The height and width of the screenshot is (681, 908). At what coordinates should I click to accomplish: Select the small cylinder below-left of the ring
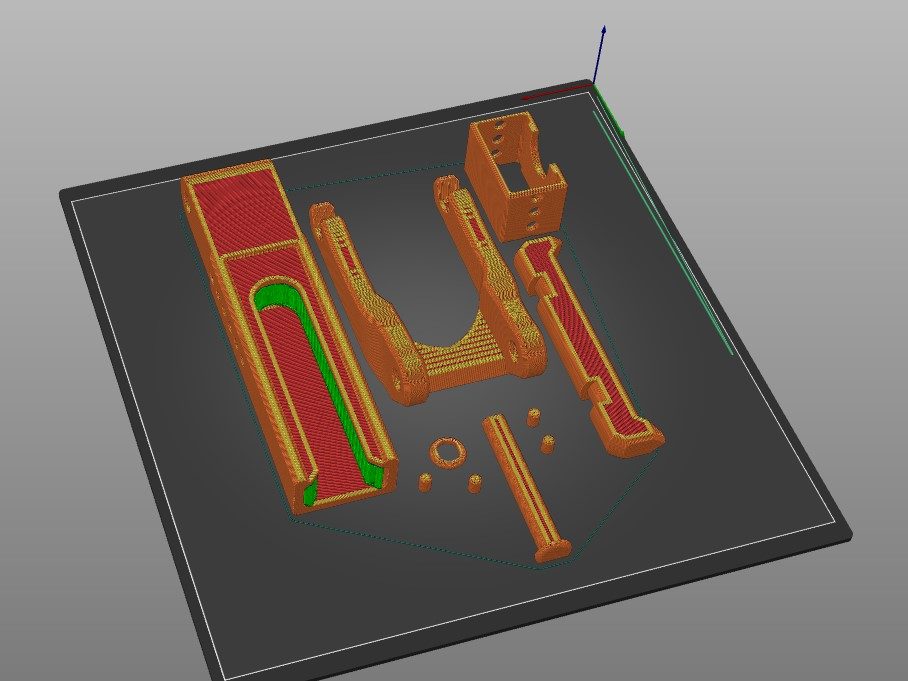click(x=426, y=482)
